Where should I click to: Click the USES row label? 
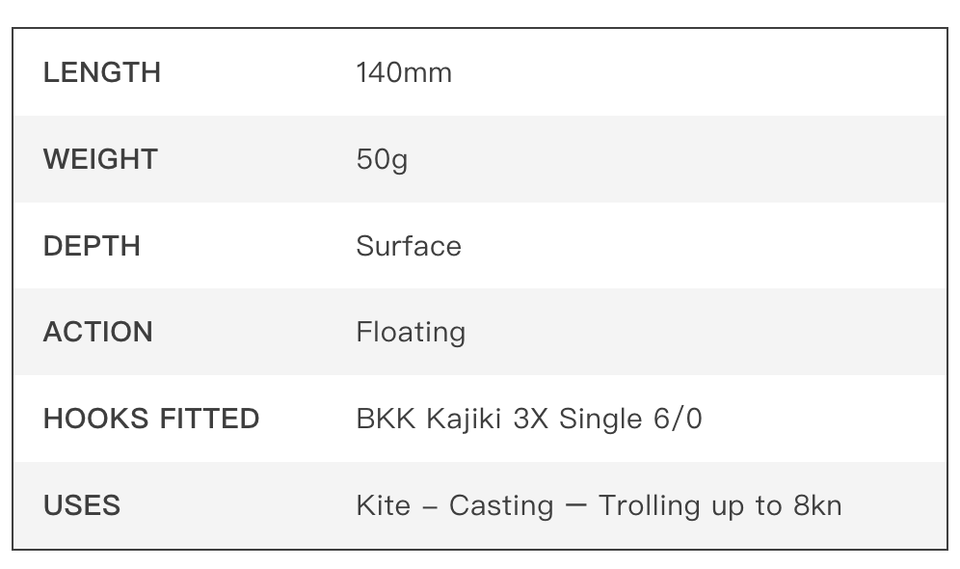click(x=82, y=506)
